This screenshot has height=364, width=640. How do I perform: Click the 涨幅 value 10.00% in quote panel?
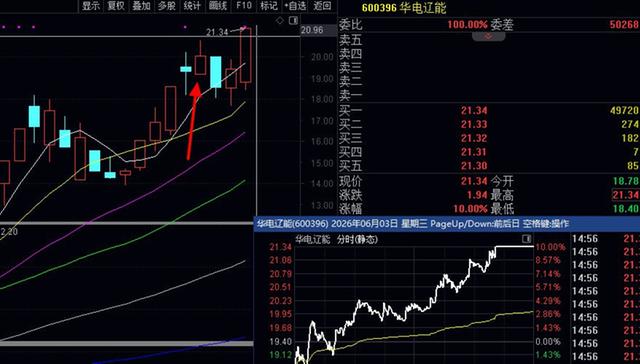click(471, 209)
